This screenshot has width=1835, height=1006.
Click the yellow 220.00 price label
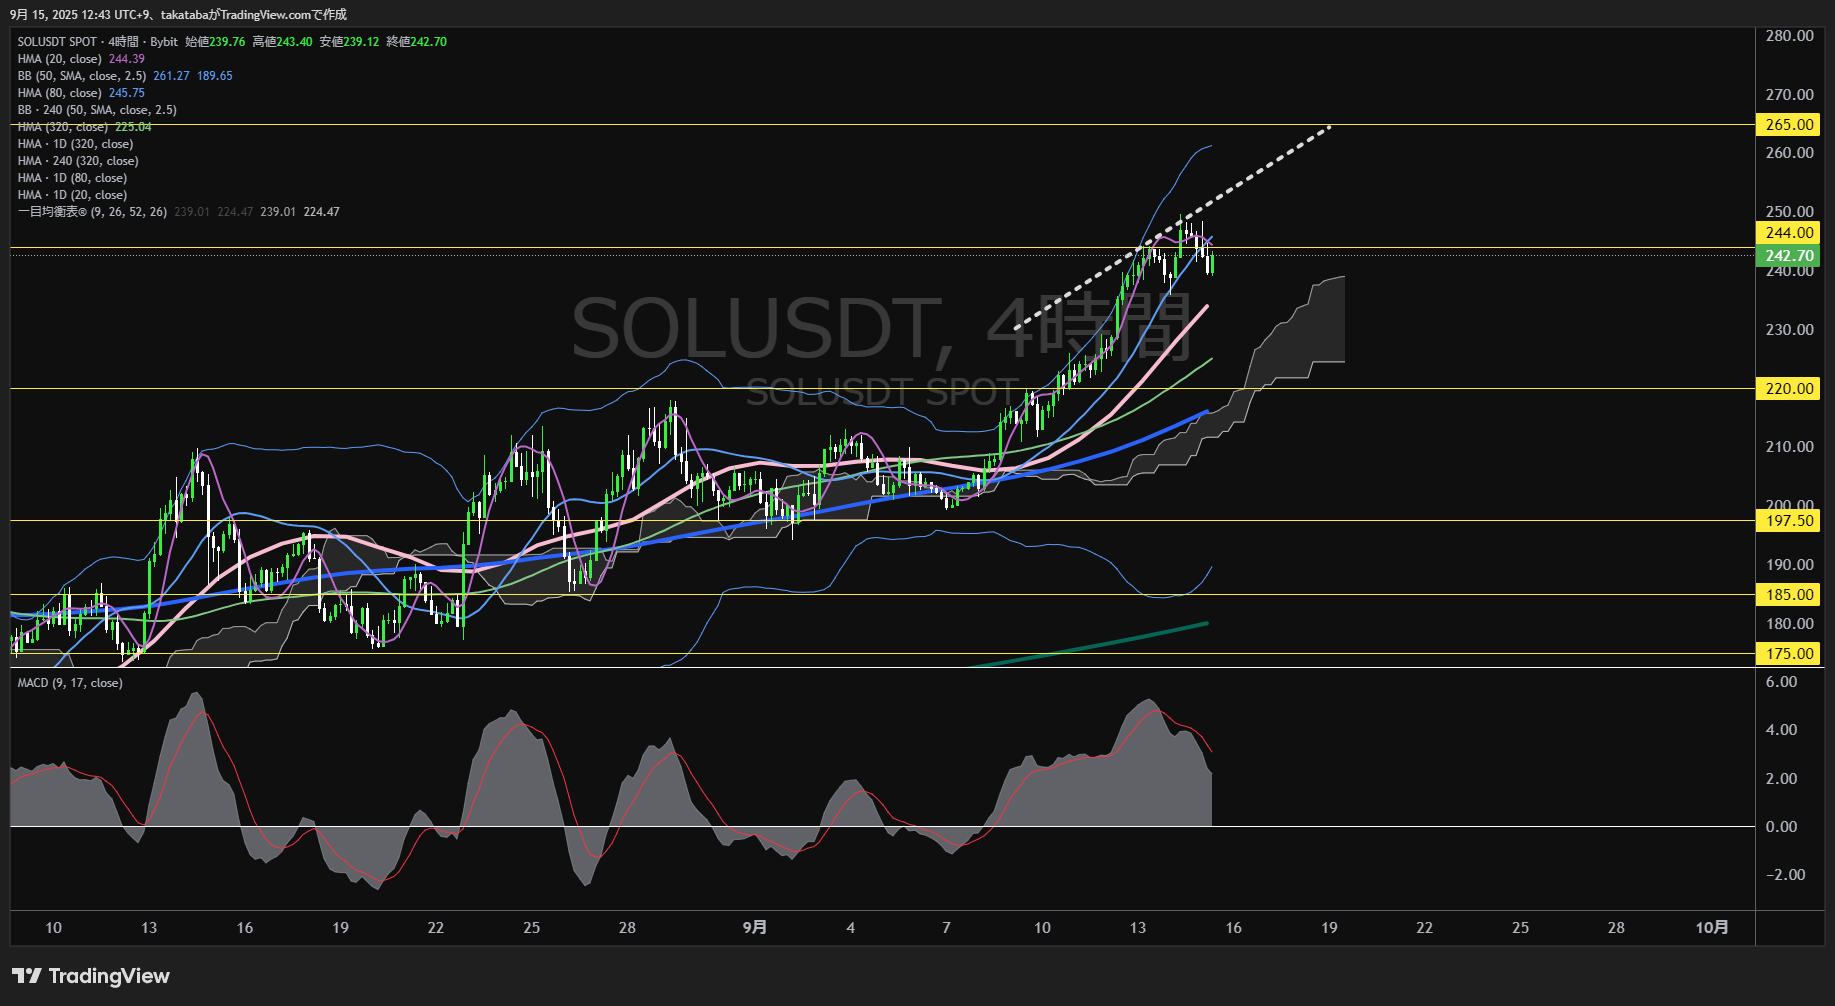coord(1789,389)
